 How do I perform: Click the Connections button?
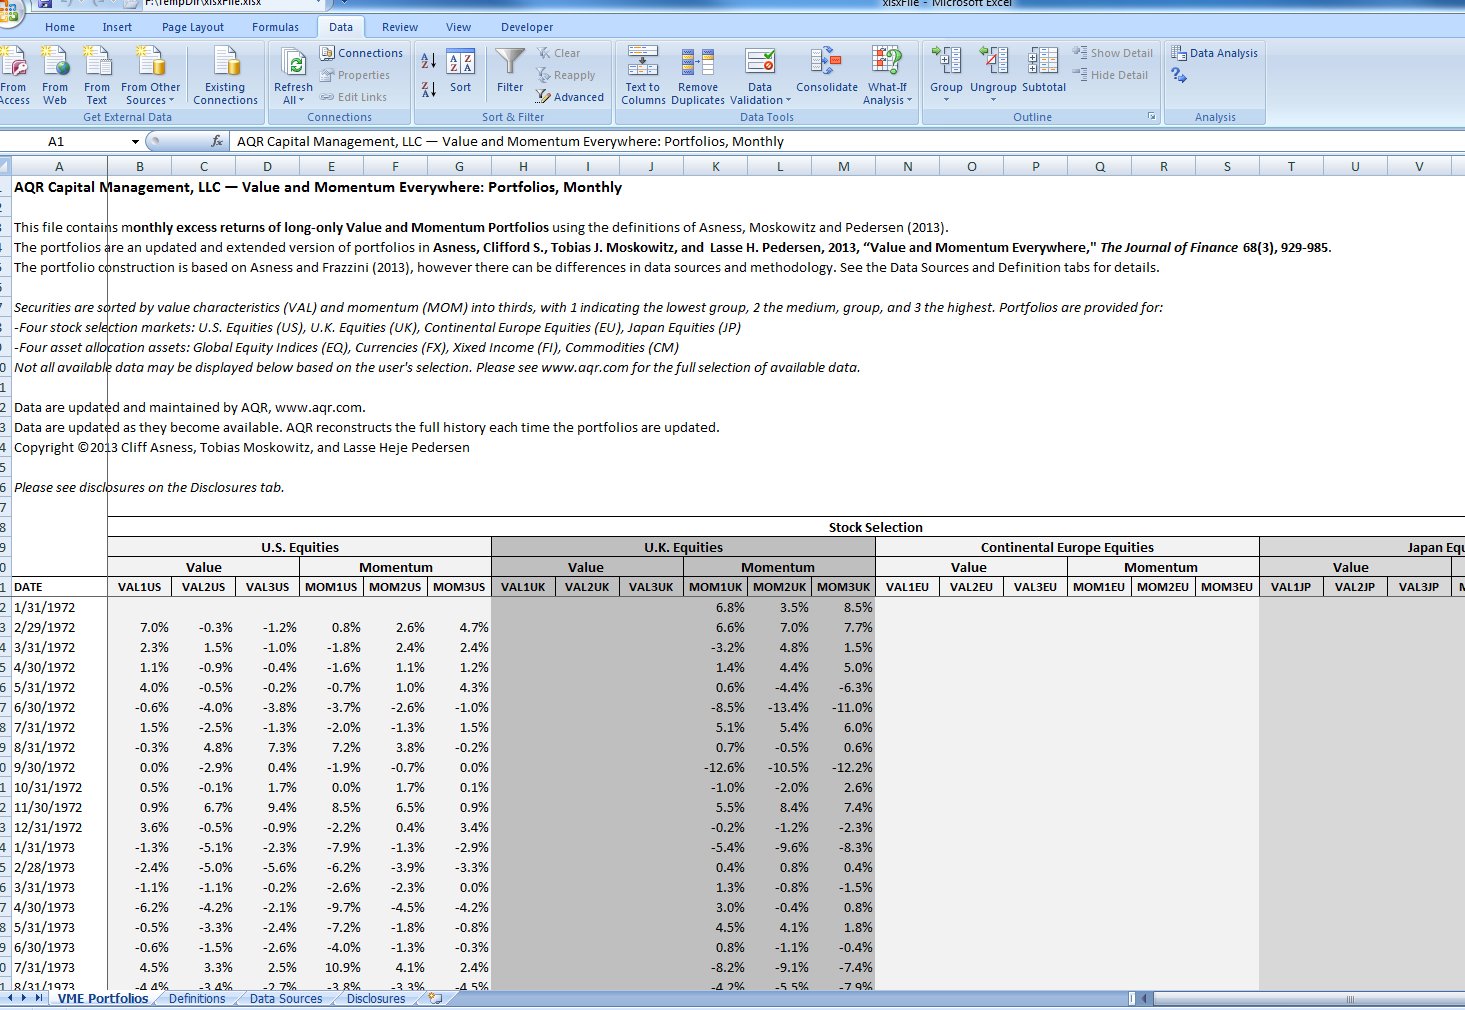coord(361,53)
